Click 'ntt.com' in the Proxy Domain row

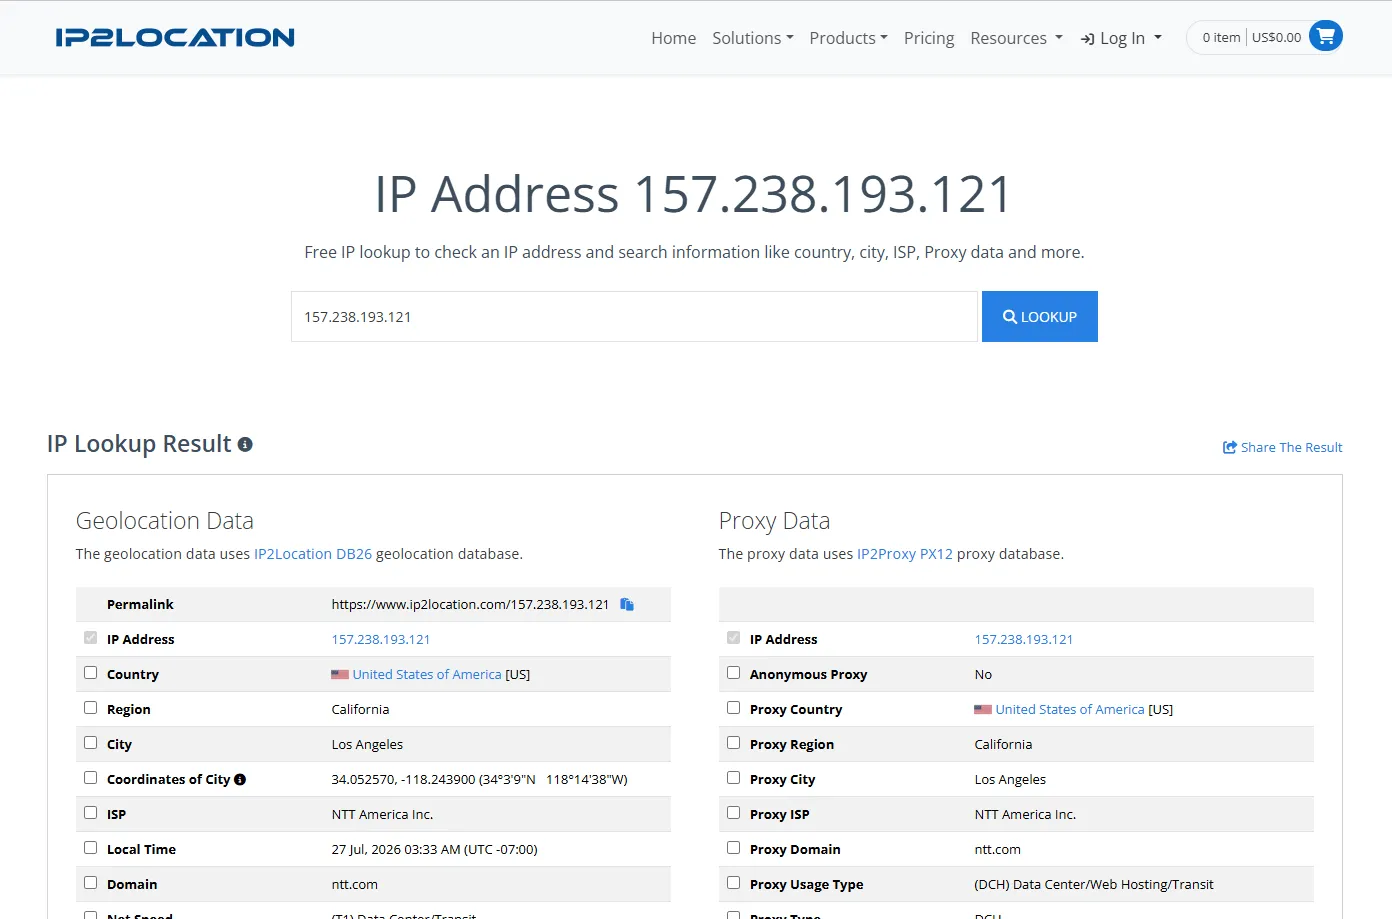point(998,850)
